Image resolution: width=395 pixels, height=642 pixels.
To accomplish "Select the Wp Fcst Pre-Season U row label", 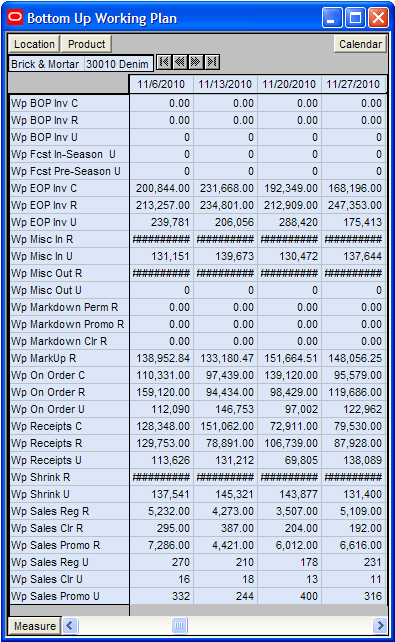I will [x=69, y=171].
